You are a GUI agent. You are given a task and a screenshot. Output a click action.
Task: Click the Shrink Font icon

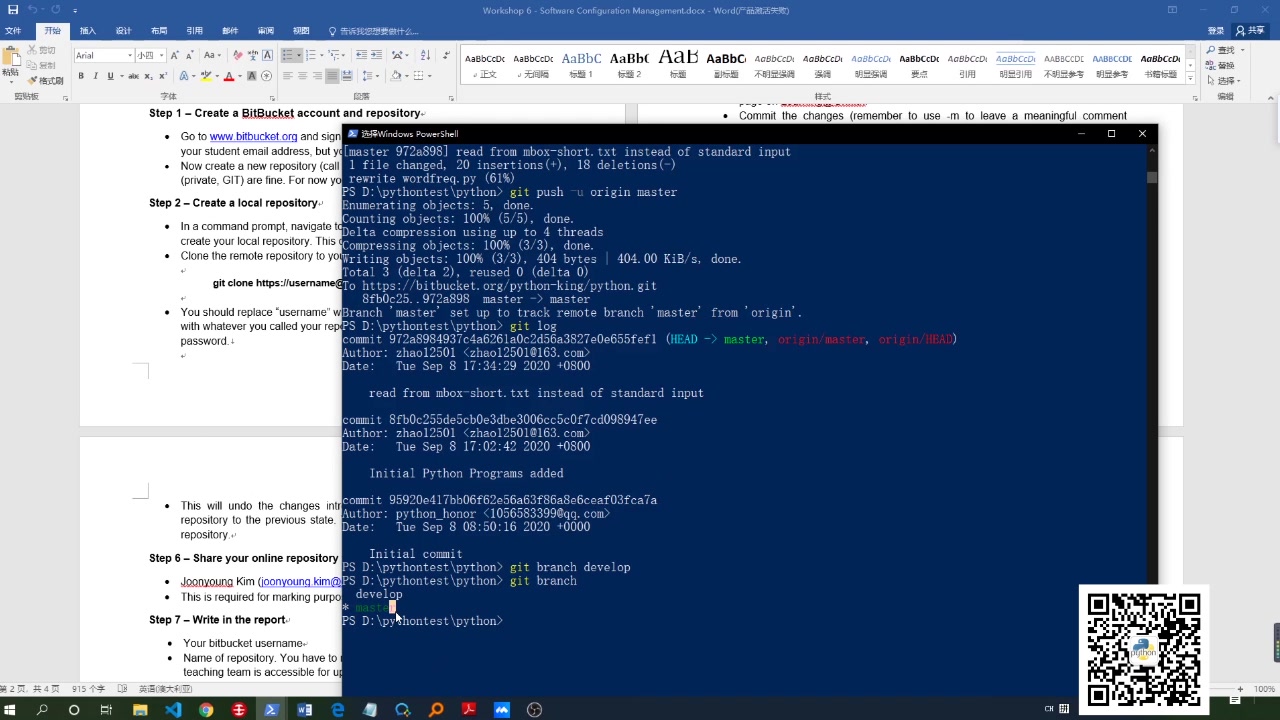pos(190,55)
